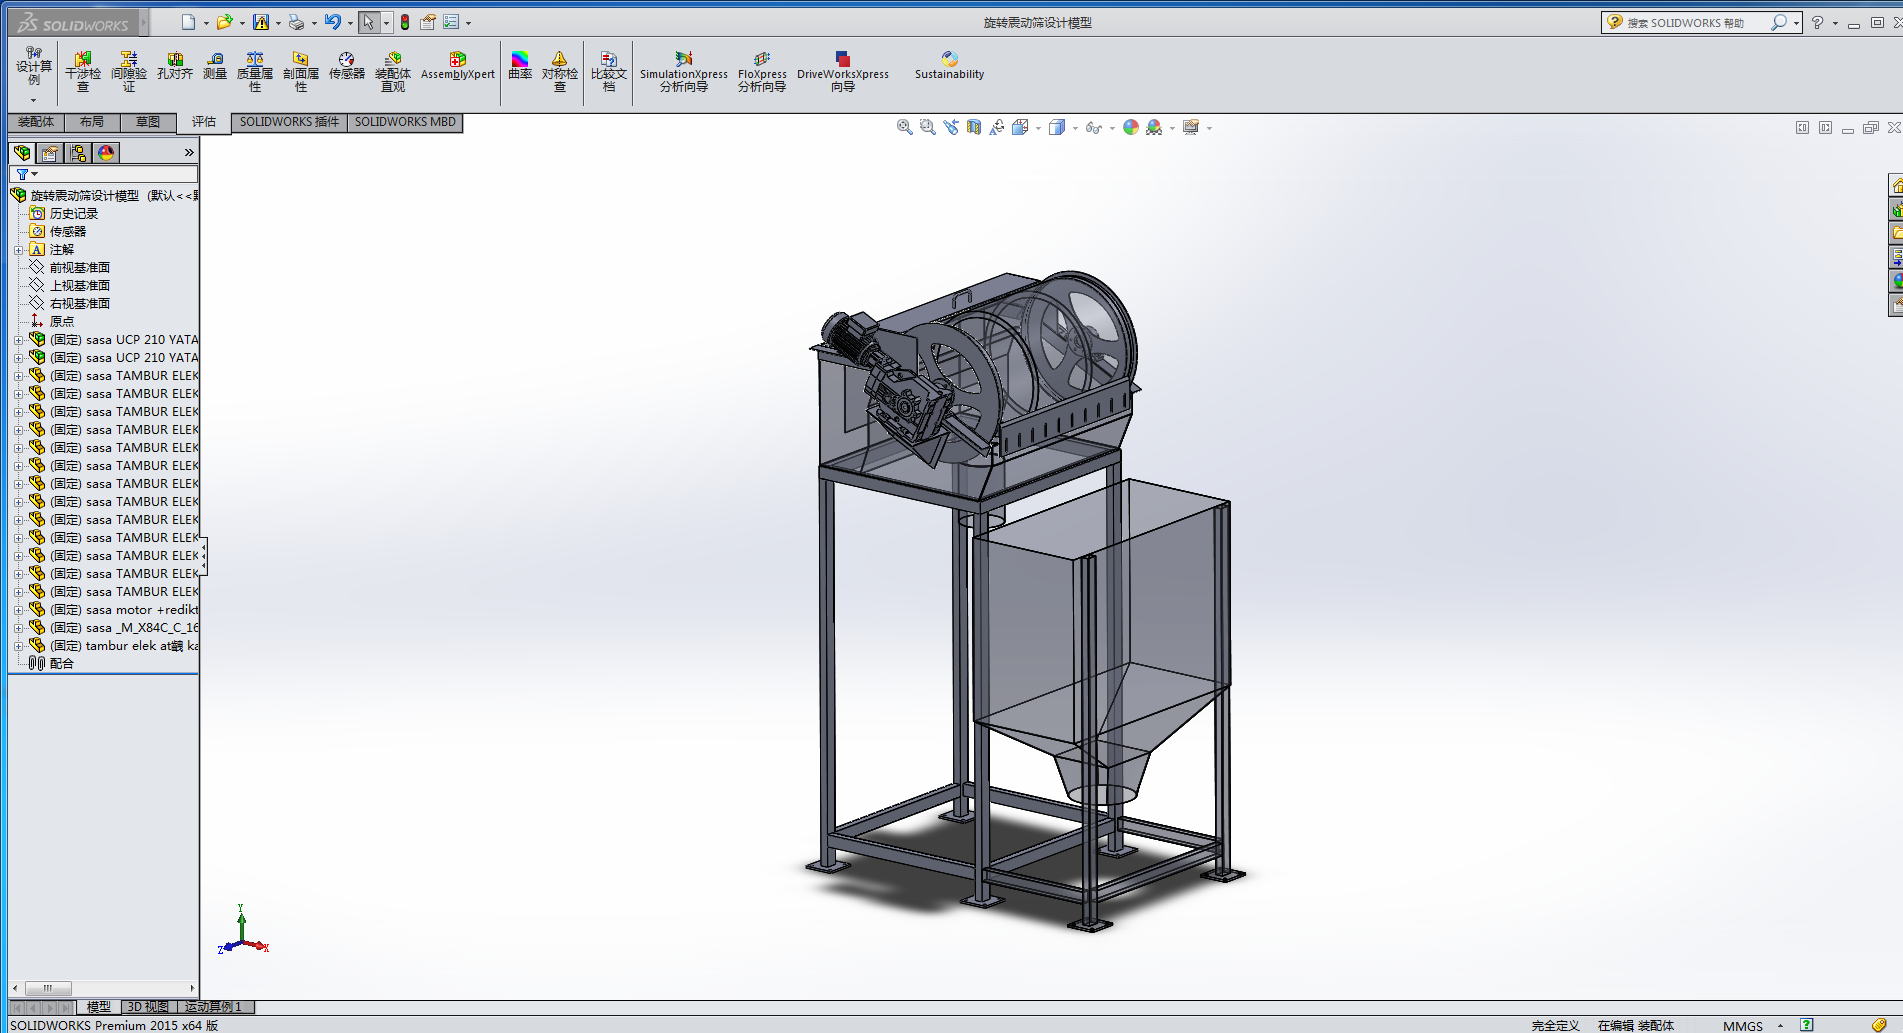Viewport: 1903px width, 1033px height.
Task: Click the 运动算例1 motion study tab
Action: click(x=213, y=1007)
